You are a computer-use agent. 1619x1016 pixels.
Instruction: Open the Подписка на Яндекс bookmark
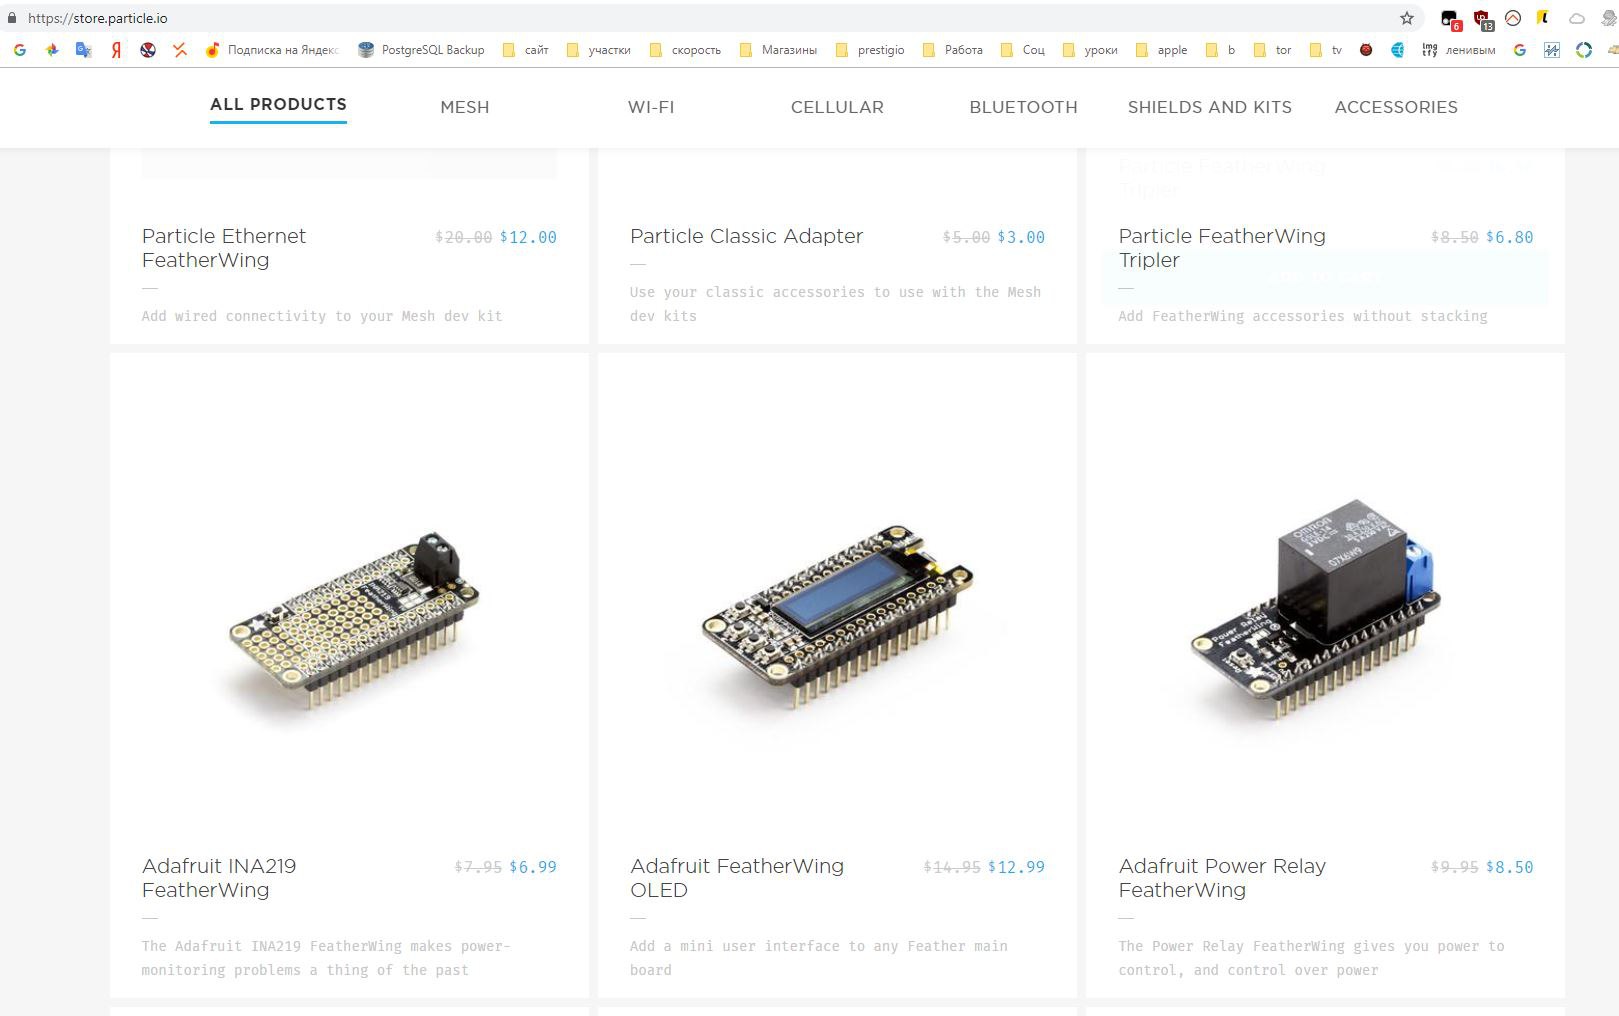(272, 49)
